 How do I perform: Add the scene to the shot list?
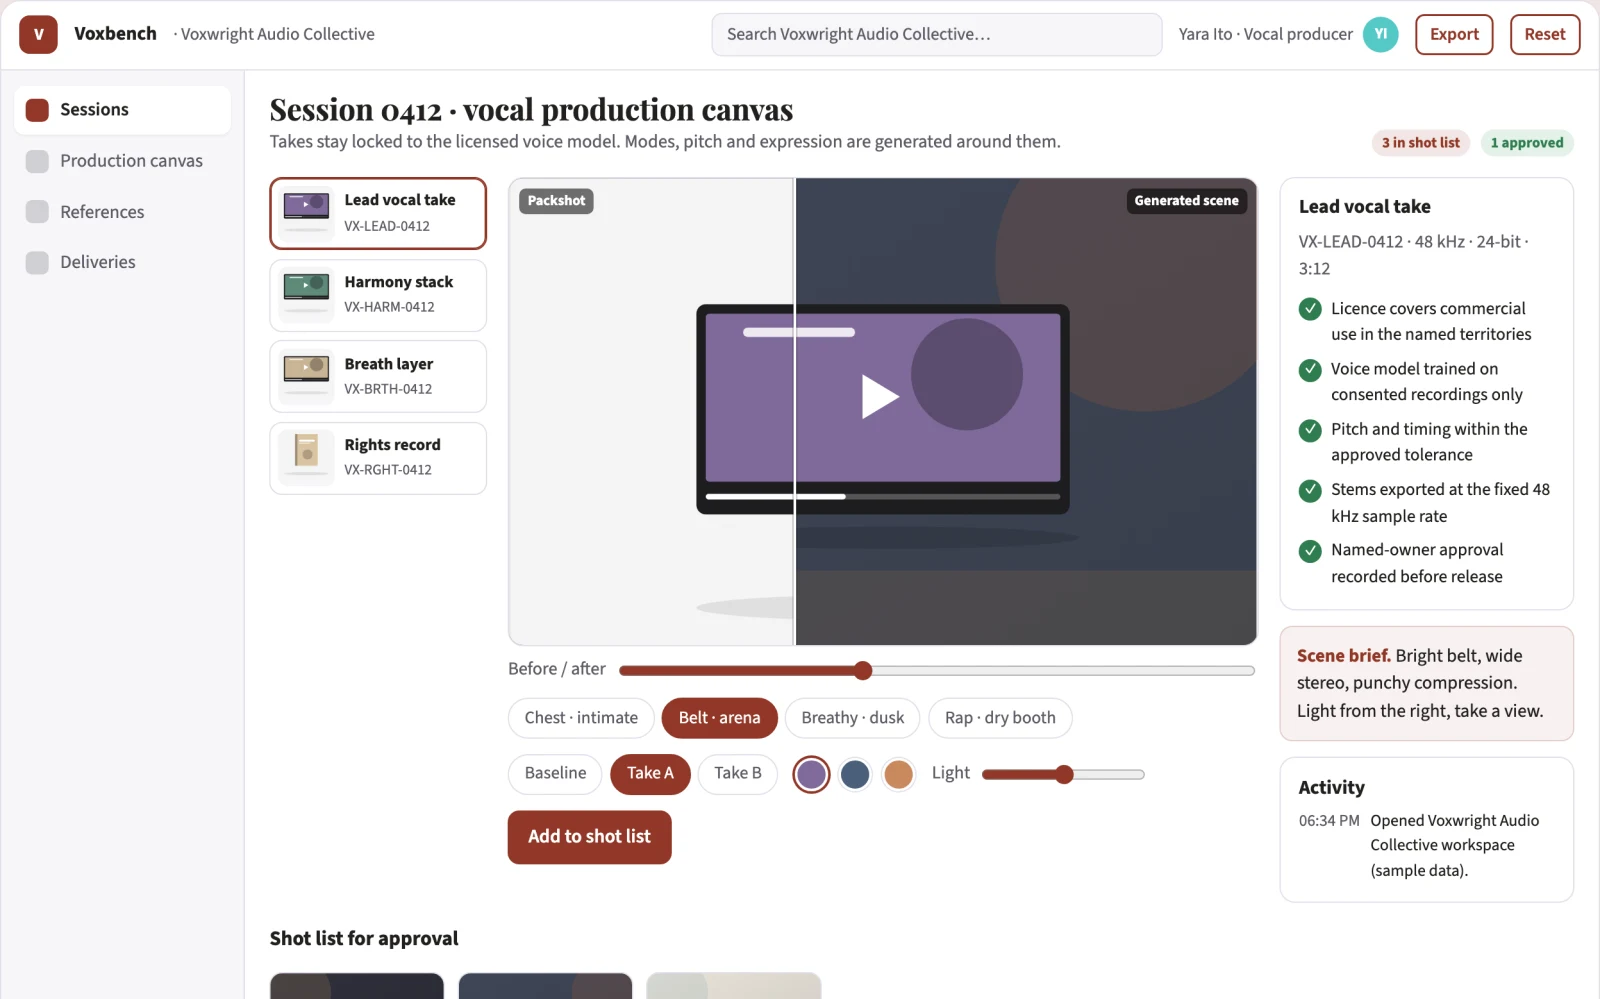pyautogui.click(x=589, y=837)
